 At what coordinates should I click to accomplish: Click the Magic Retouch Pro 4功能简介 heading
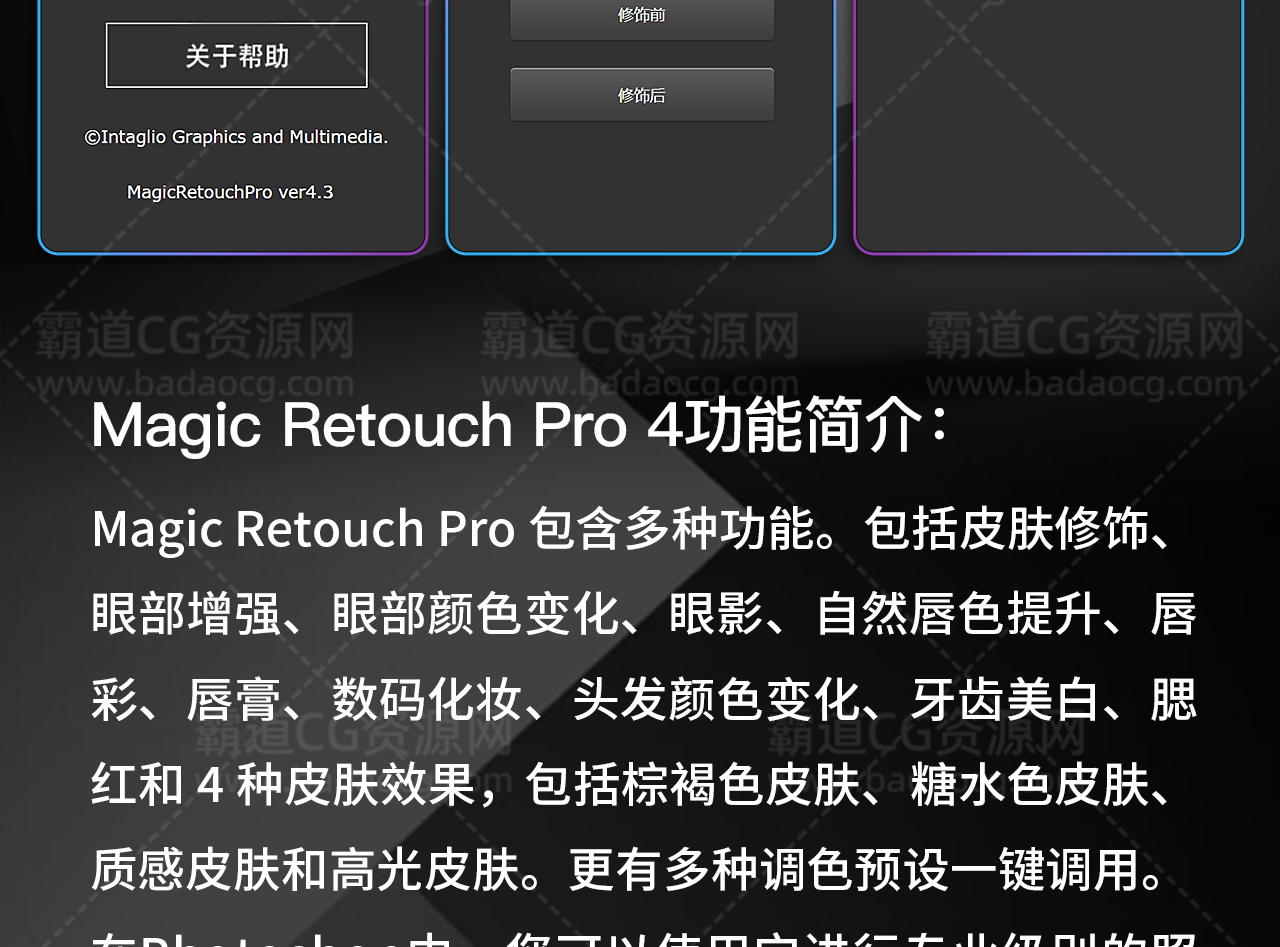click(x=520, y=425)
